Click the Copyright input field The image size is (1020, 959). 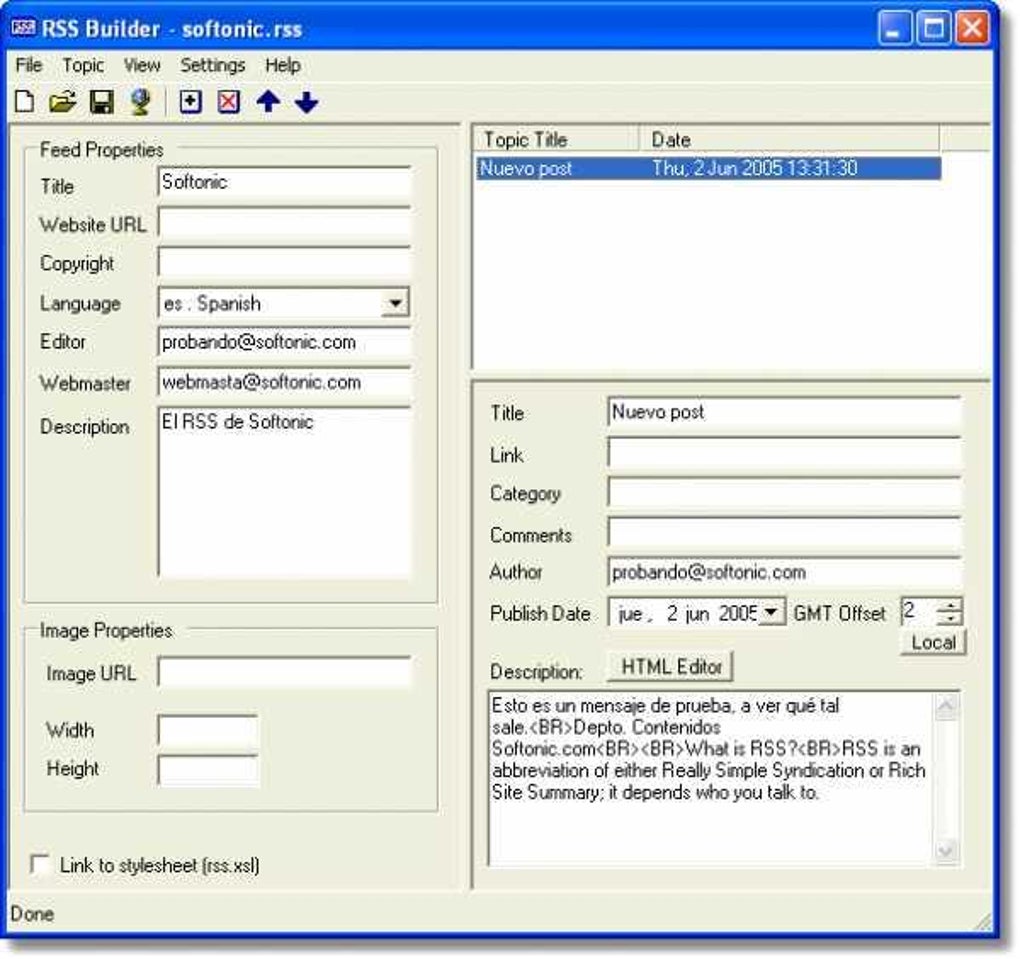284,263
